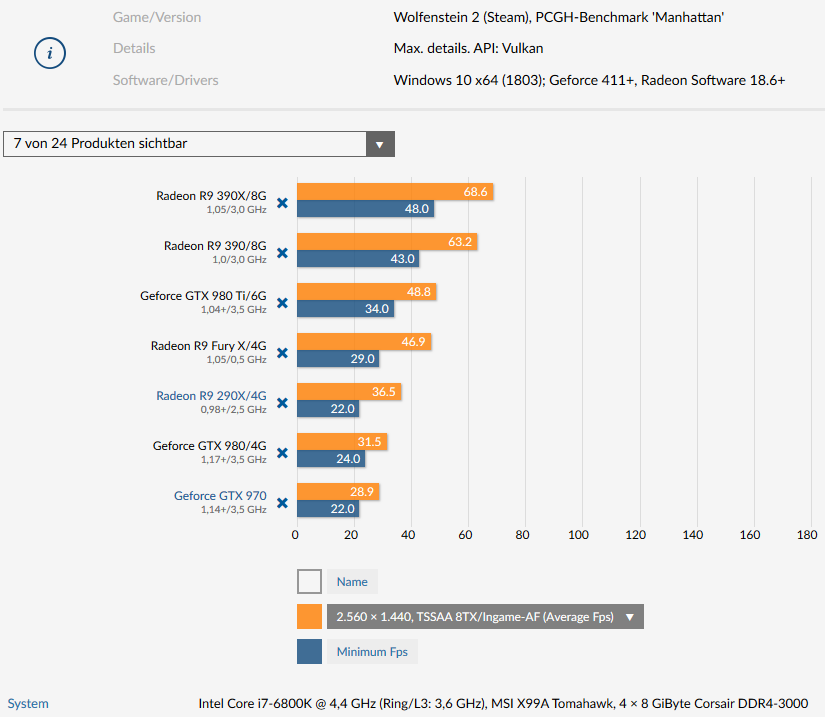Click the Minimum Fps legend button
Image resolution: width=825 pixels, height=717 pixels.
pos(372,651)
